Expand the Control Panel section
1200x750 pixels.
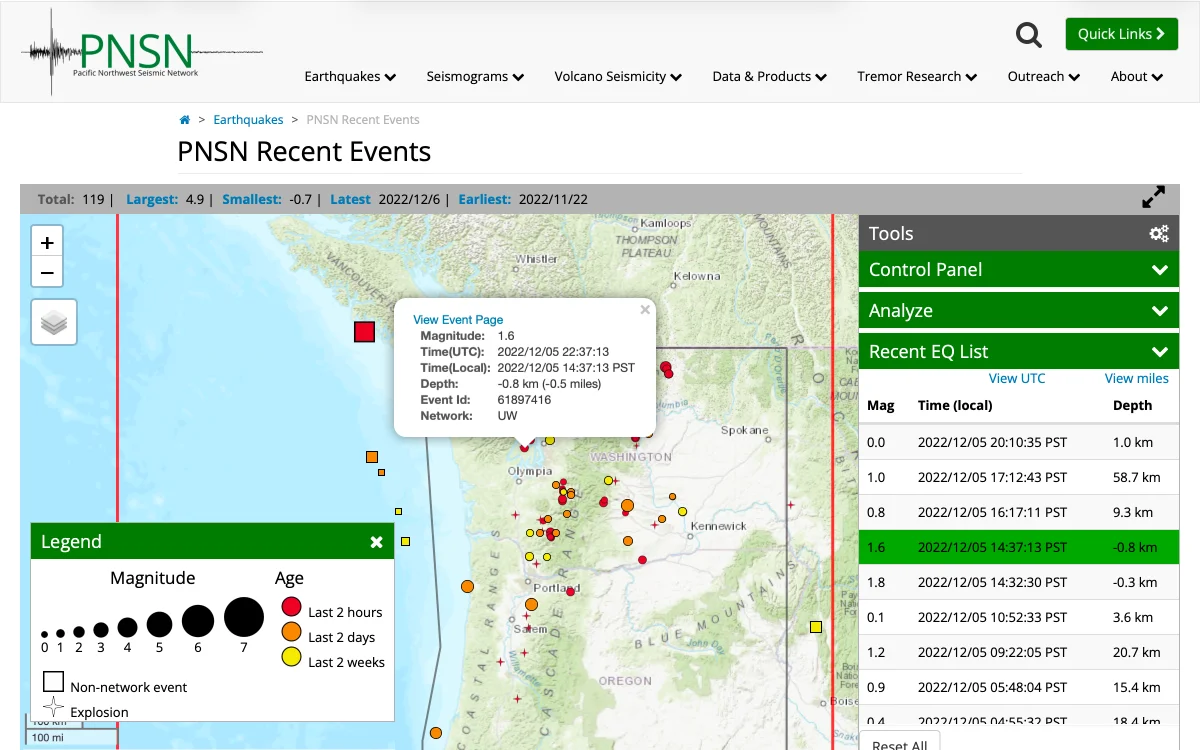(x=1019, y=270)
